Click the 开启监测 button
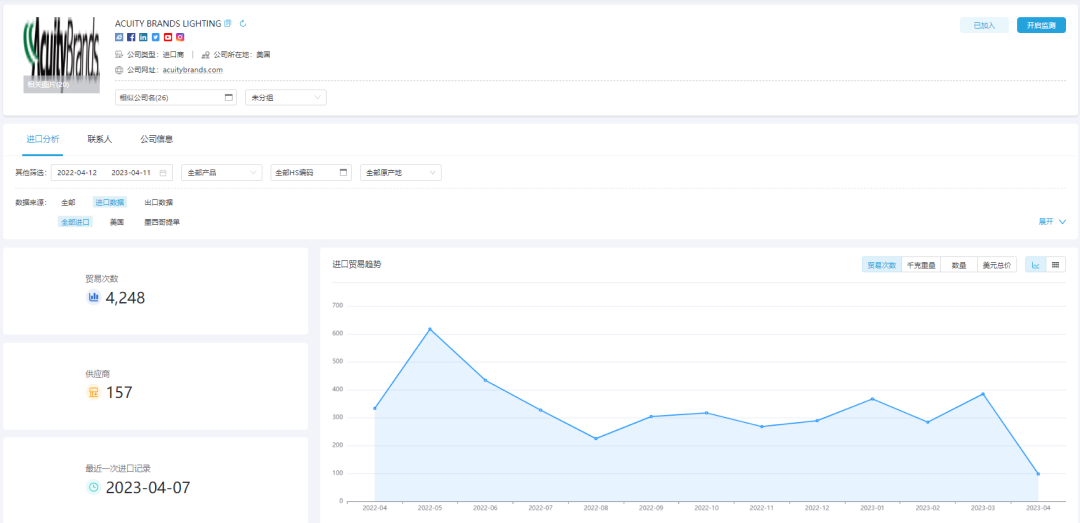 [x=1041, y=26]
